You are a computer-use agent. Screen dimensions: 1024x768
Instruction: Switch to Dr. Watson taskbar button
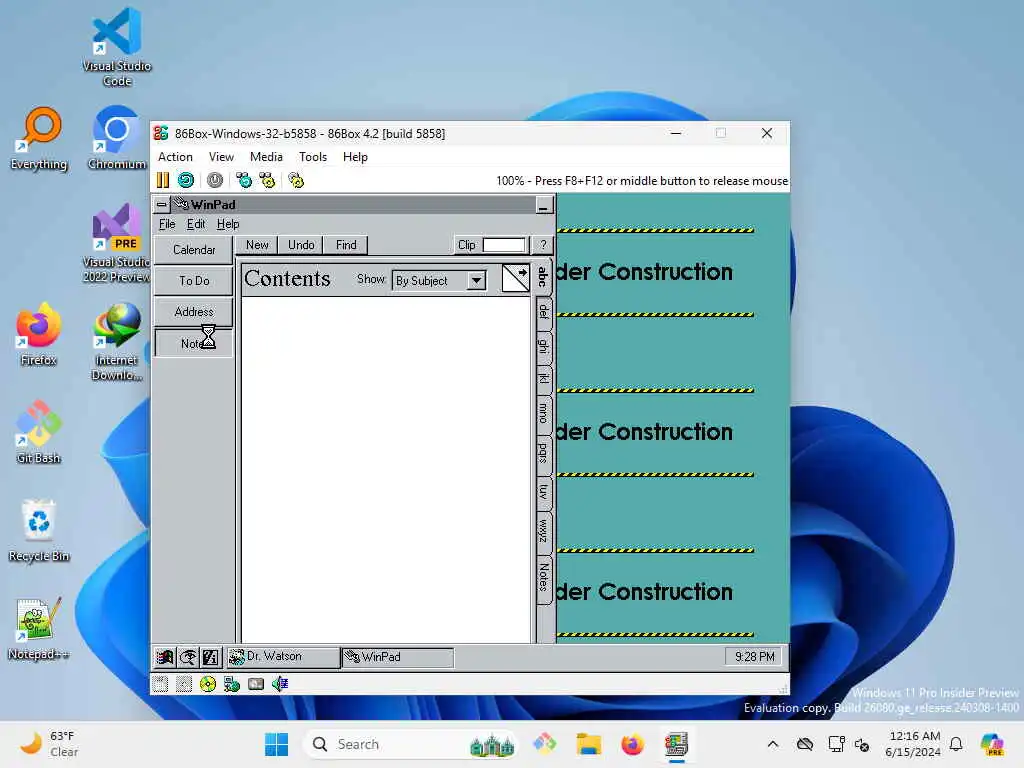283,657
